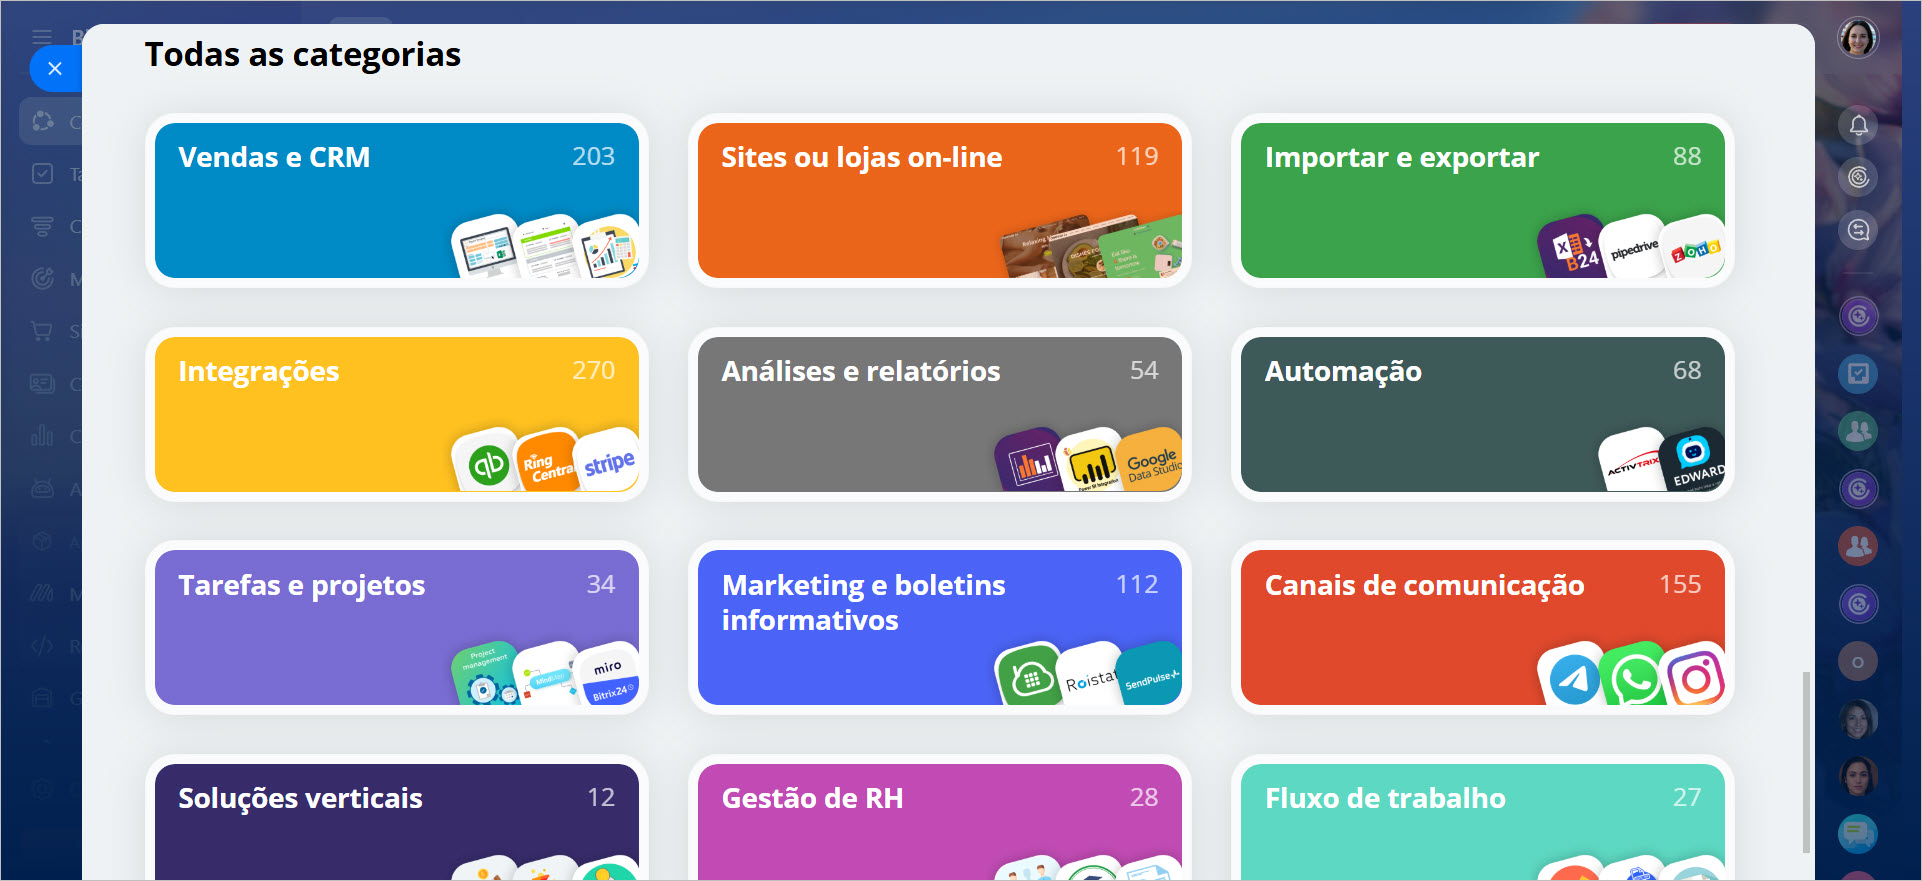
Task: Open the Importar e exportar category
Action: coord(1483,200)
